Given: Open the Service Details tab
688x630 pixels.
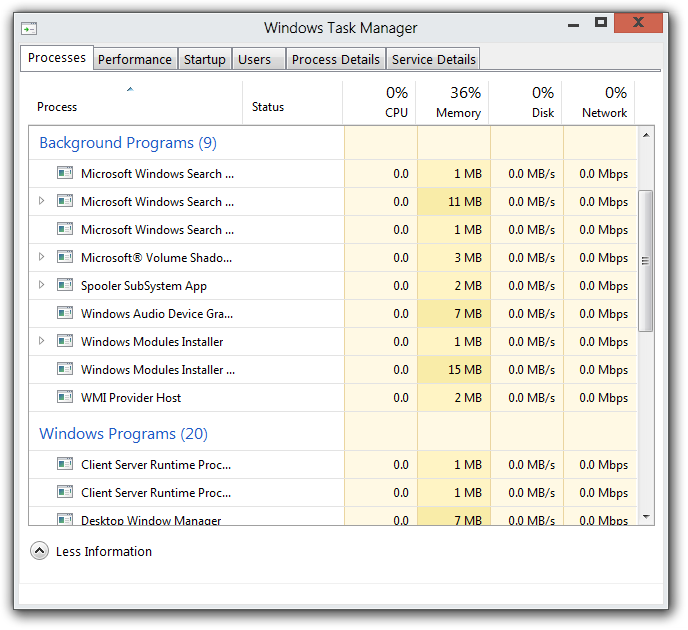Looking at the screenshot, I should [x=433, y=59].
